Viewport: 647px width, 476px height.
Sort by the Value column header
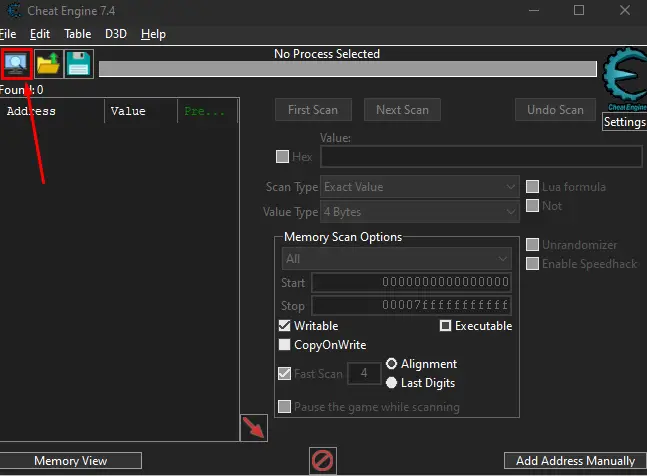click(x=141, y=111)
